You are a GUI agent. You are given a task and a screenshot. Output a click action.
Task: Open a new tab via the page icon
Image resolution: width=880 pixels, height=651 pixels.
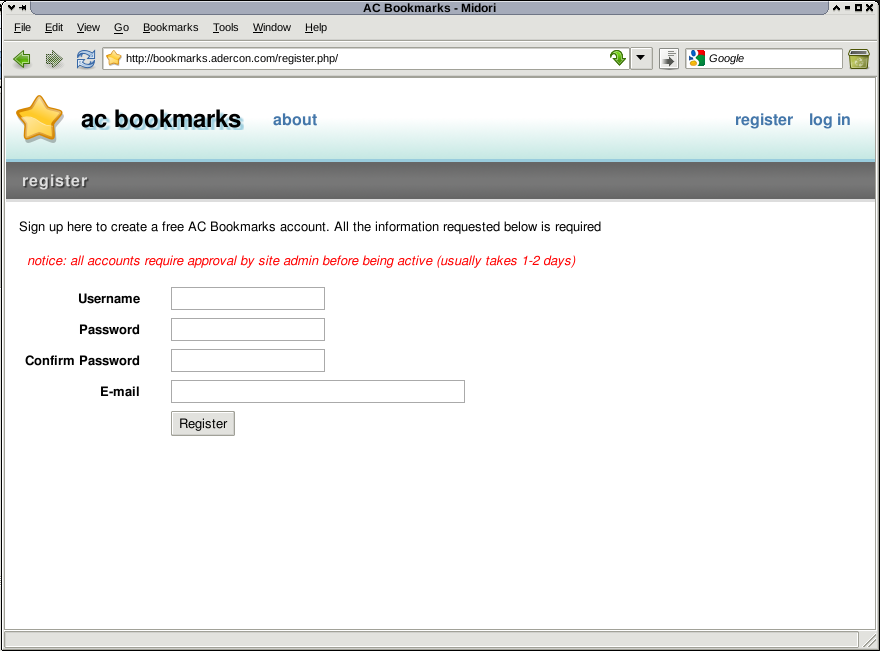pyautogui.click(x=668, y=58)
